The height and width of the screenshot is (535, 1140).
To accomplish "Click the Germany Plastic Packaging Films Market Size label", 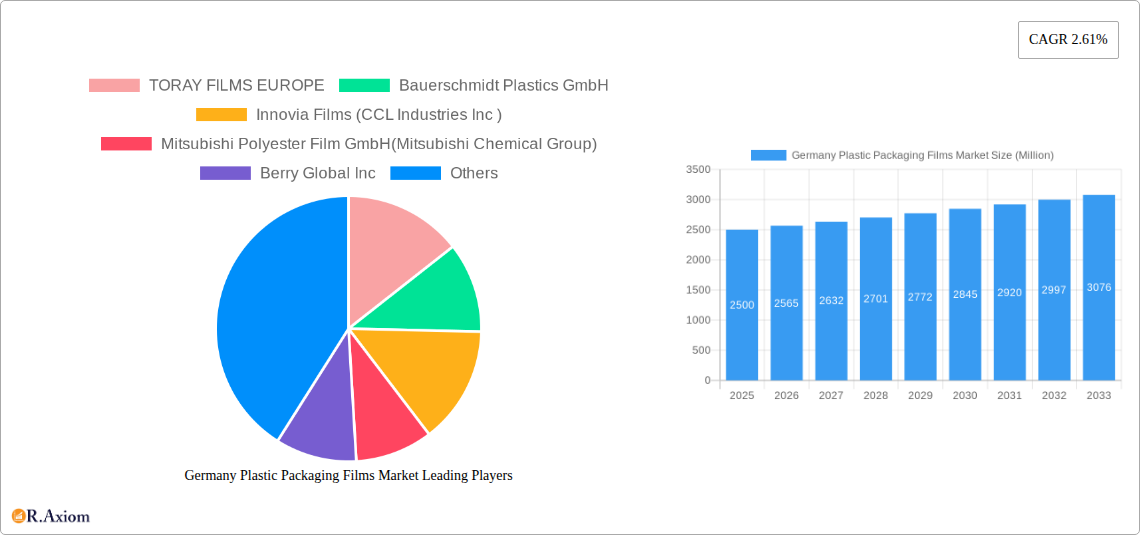I will tap(923, 156).
